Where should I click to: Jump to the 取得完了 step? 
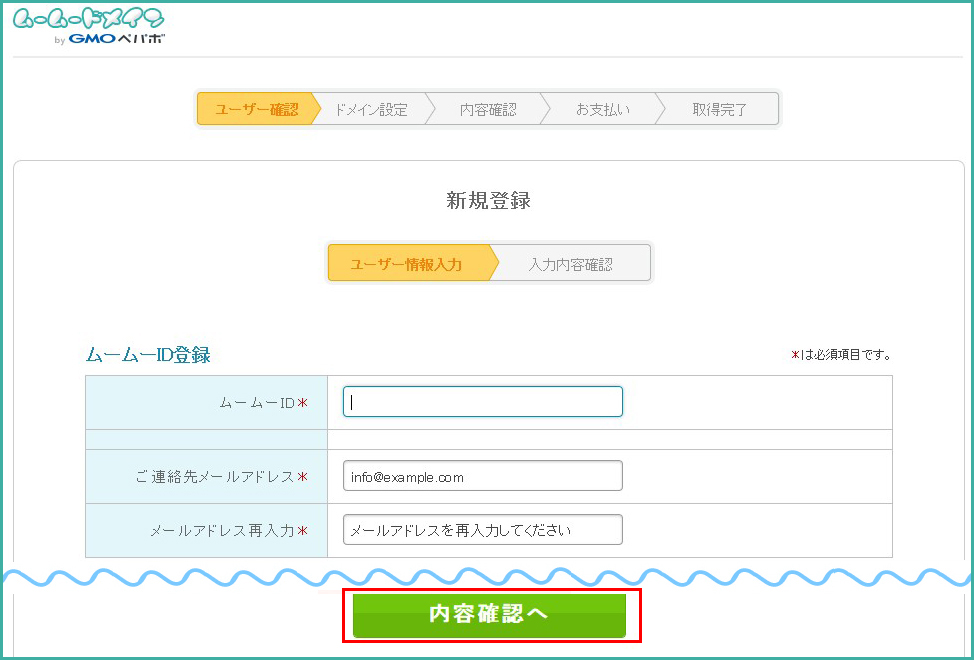coord(719,110)
